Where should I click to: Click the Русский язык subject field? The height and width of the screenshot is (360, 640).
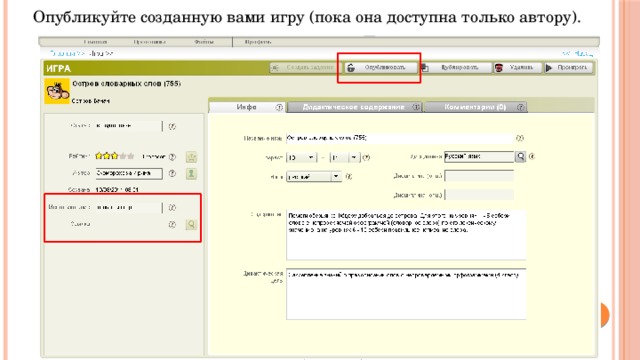tap(479, 156)
